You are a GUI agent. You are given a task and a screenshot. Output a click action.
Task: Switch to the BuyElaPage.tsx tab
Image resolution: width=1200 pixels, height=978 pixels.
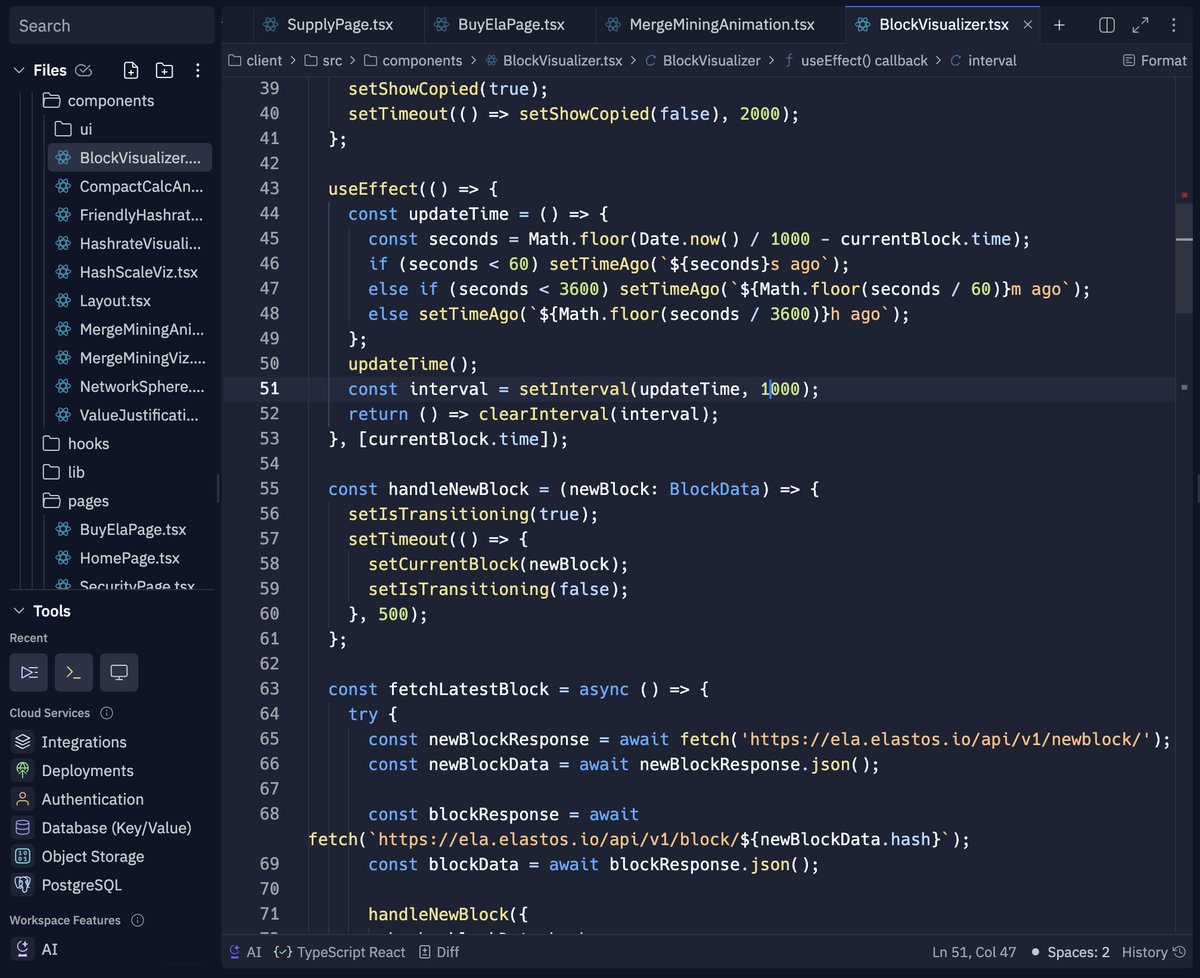point(510,25)
